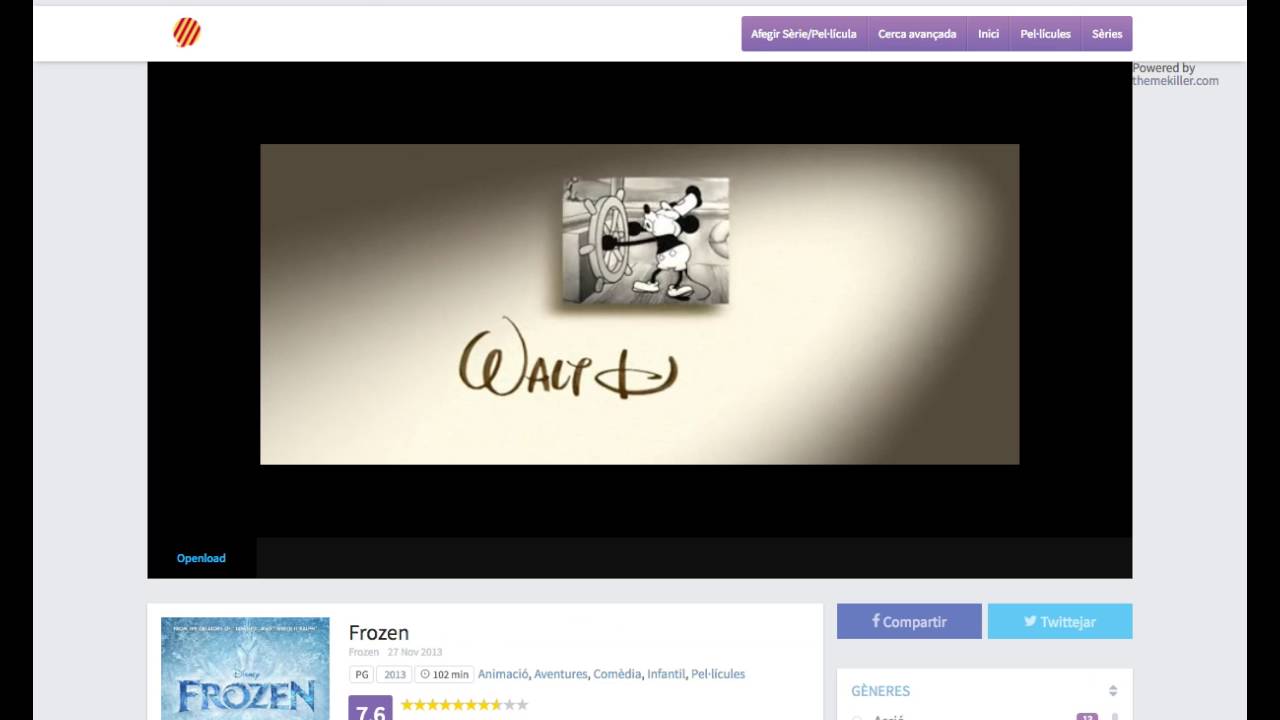Share on Facebook with Compartir button

(x=909, y=621)
